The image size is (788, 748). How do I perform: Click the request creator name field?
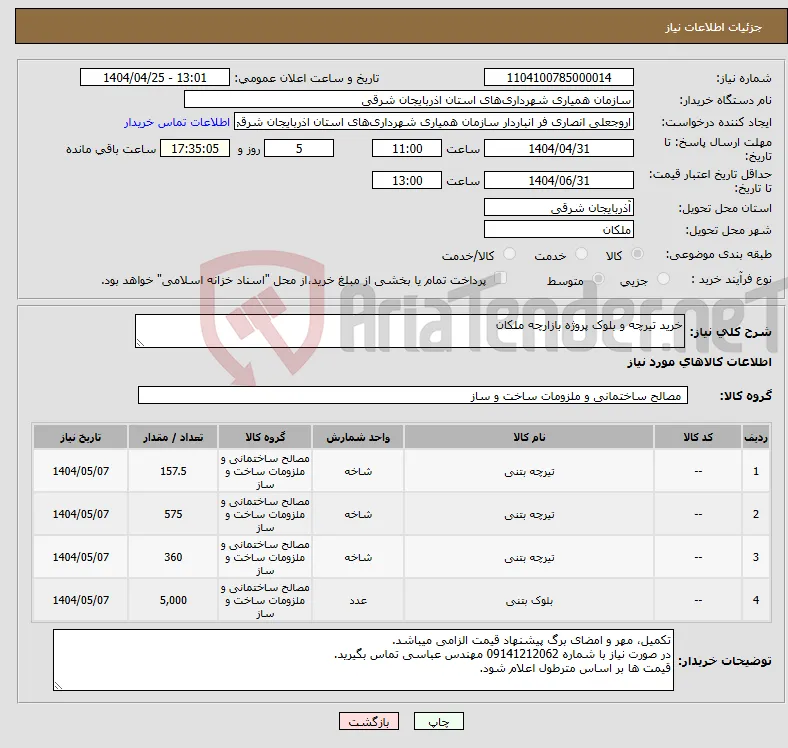click(434, 122)
